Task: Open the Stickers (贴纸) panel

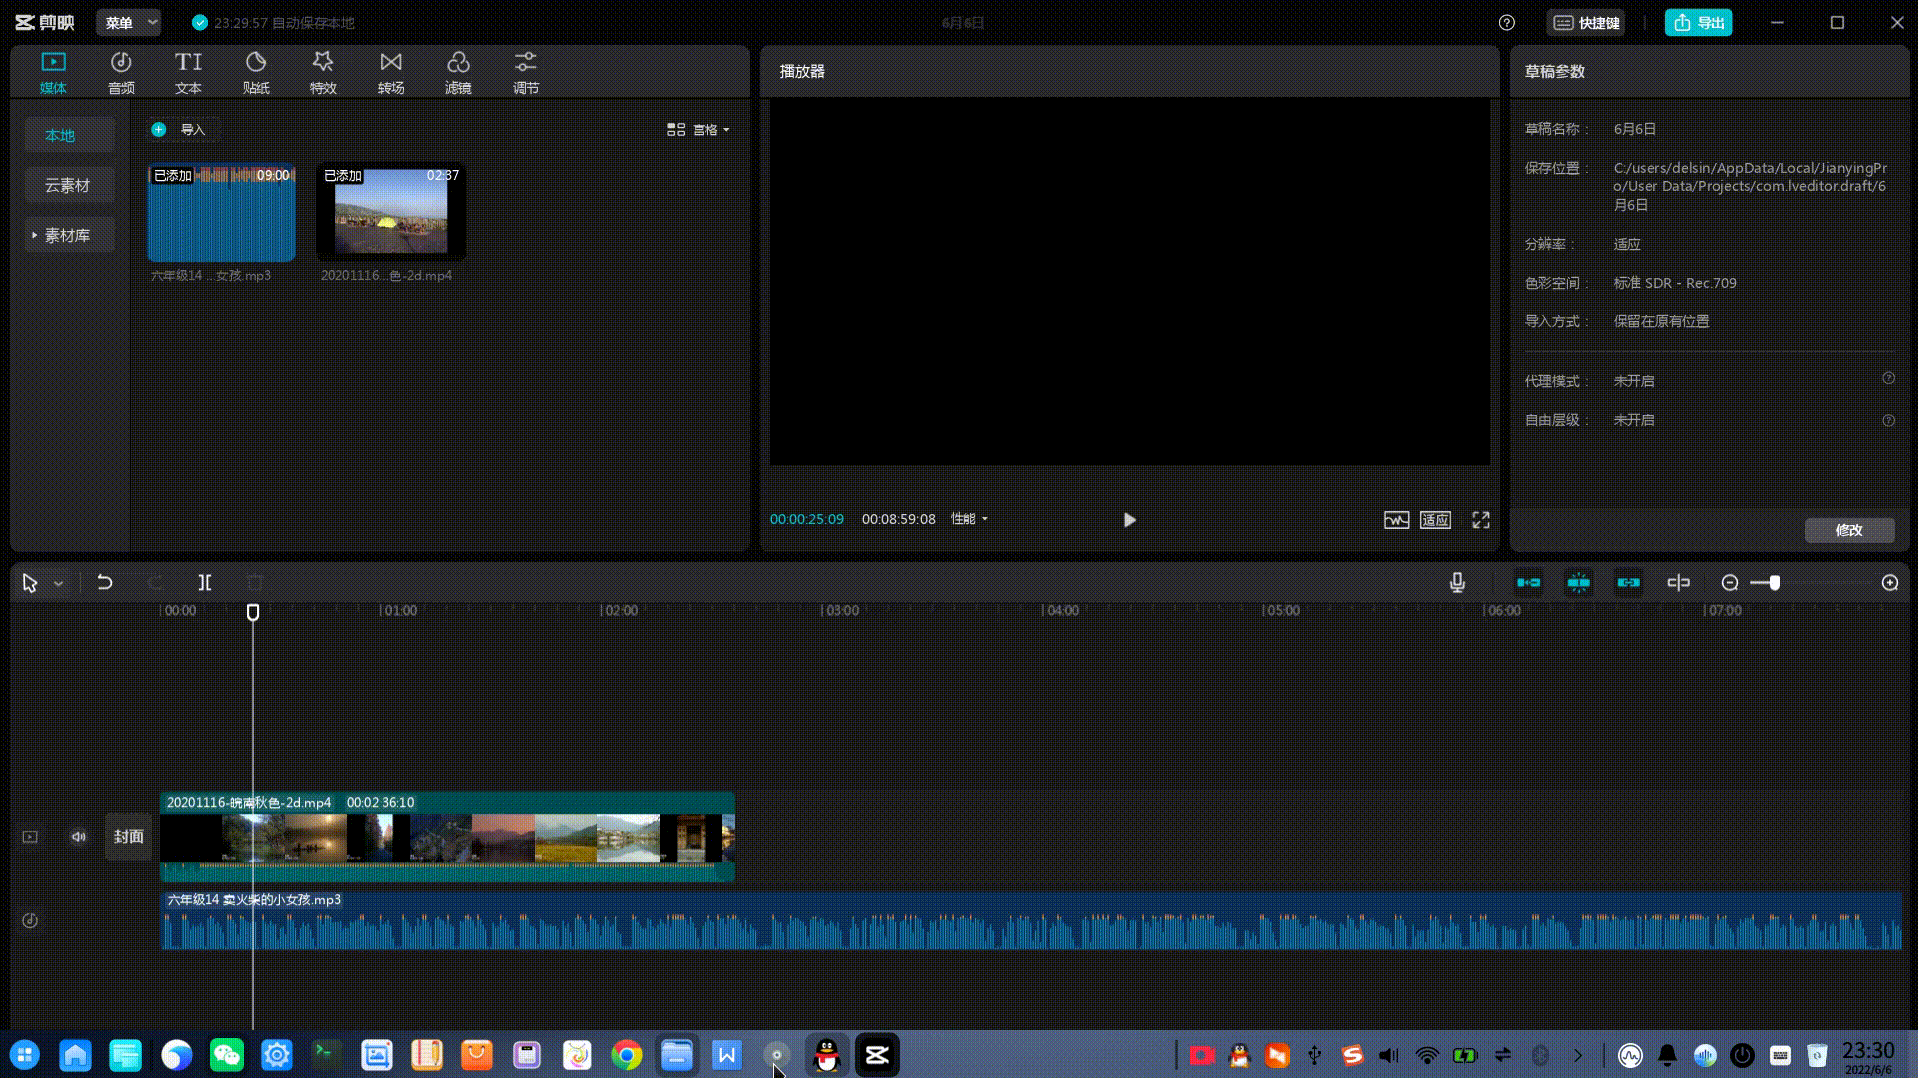Action: pyautogui.click(x=256, y=73)
